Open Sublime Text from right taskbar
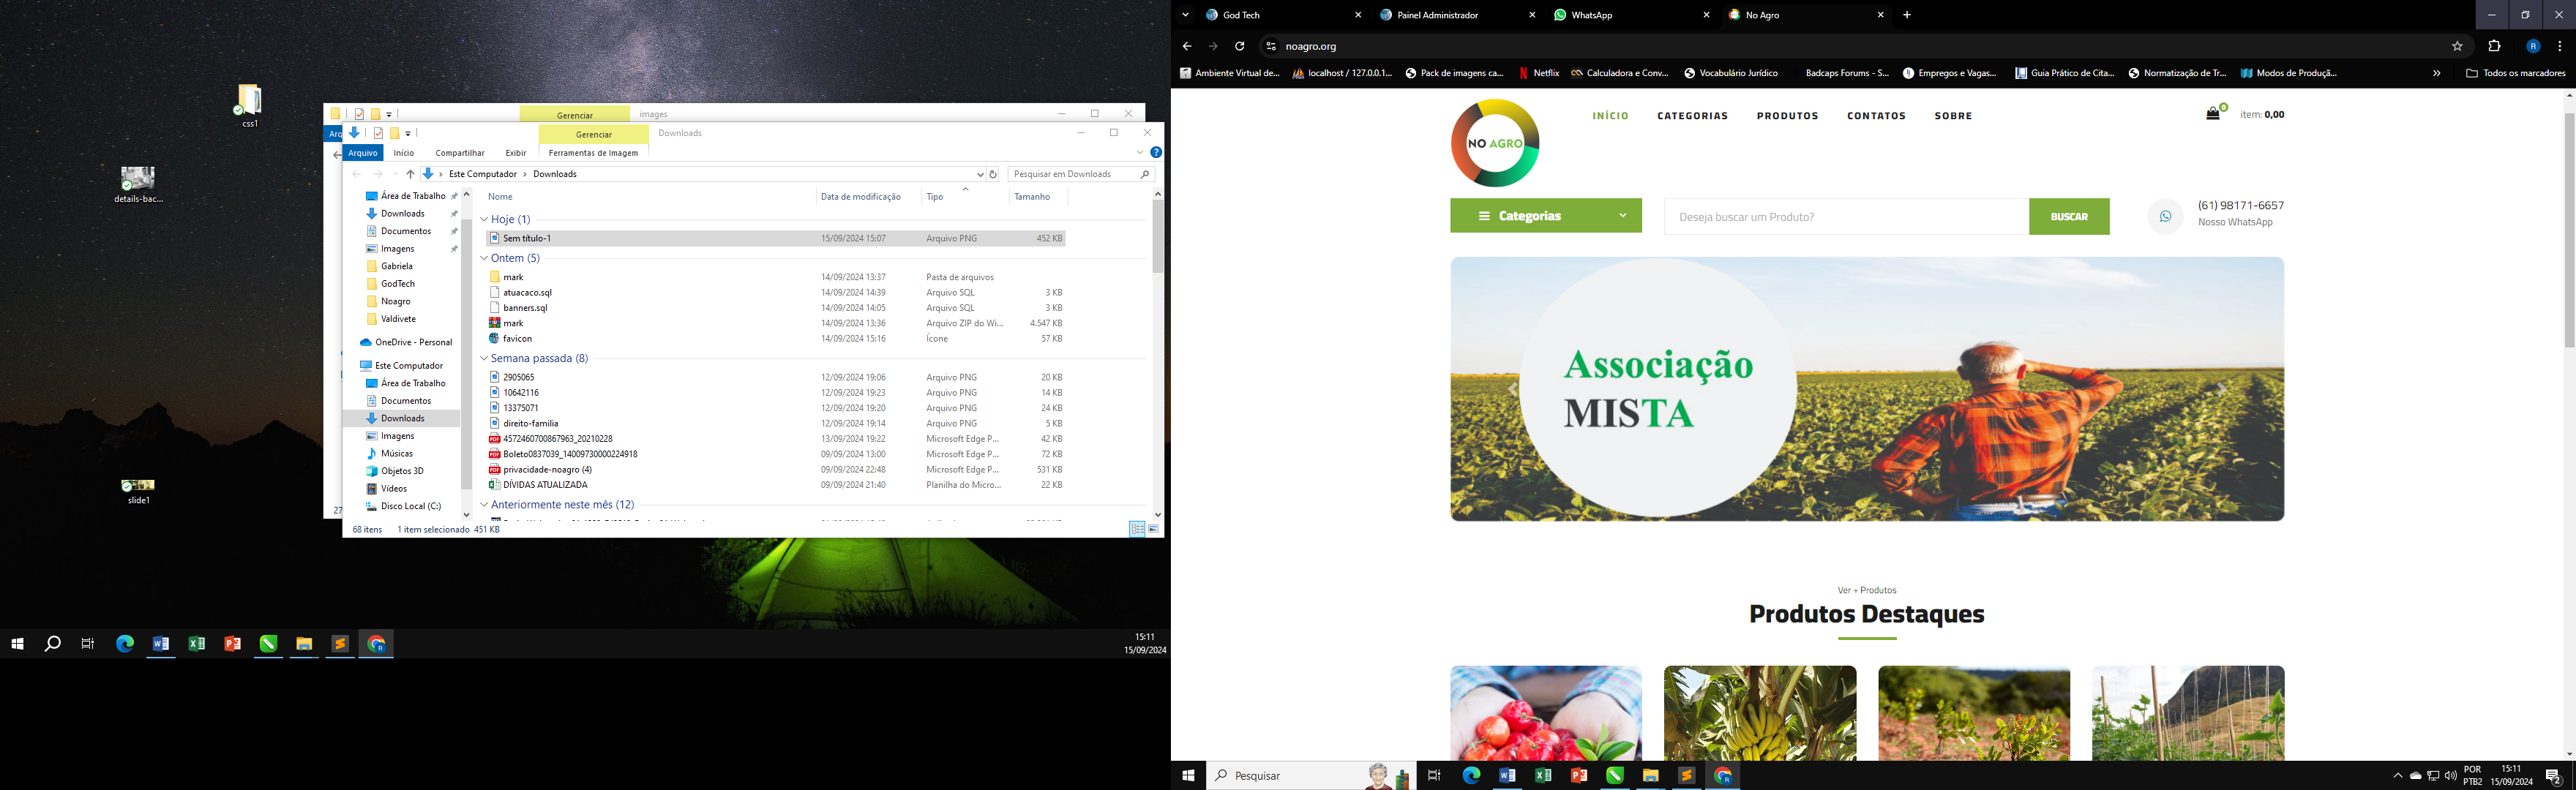This screenshot has width=2576, height=790. [x=1687, y=775]
